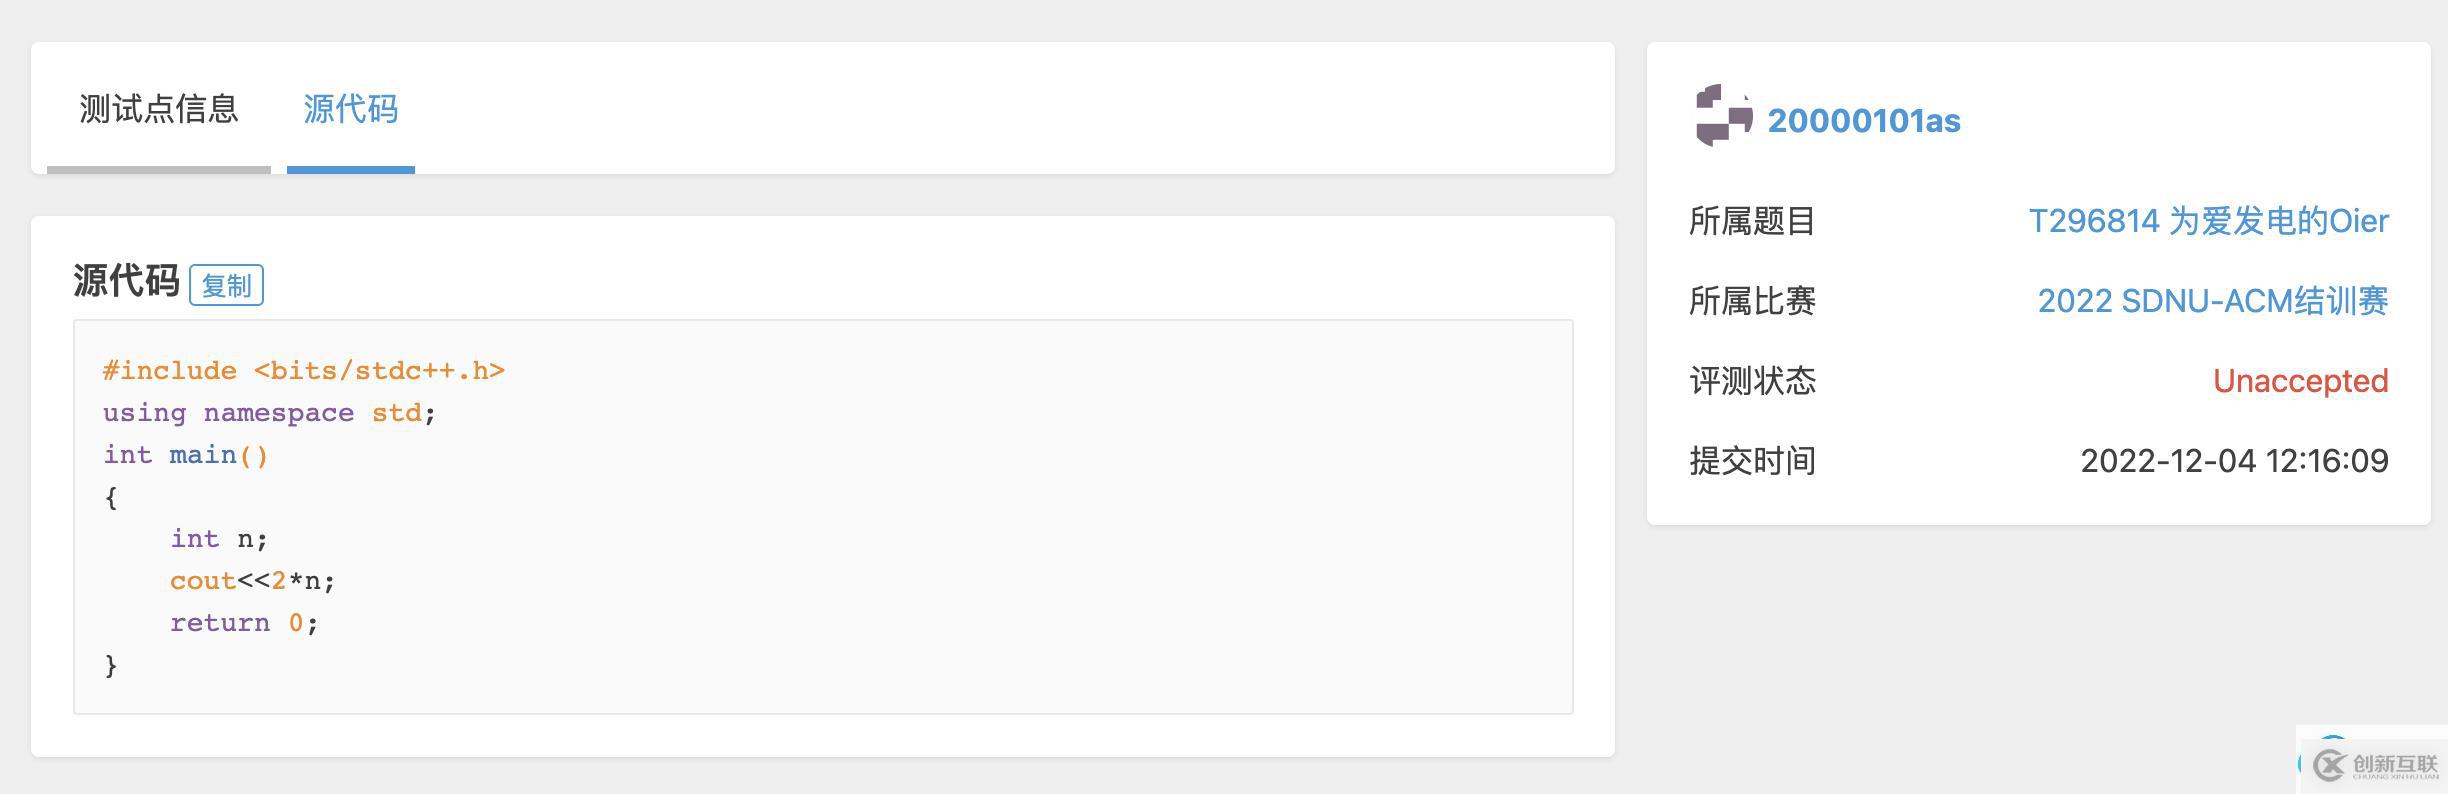Image resolution: width=2448 pixels, height=794 pixels.
Task: Click the 提交时间 label
Action: point(1752,461)
